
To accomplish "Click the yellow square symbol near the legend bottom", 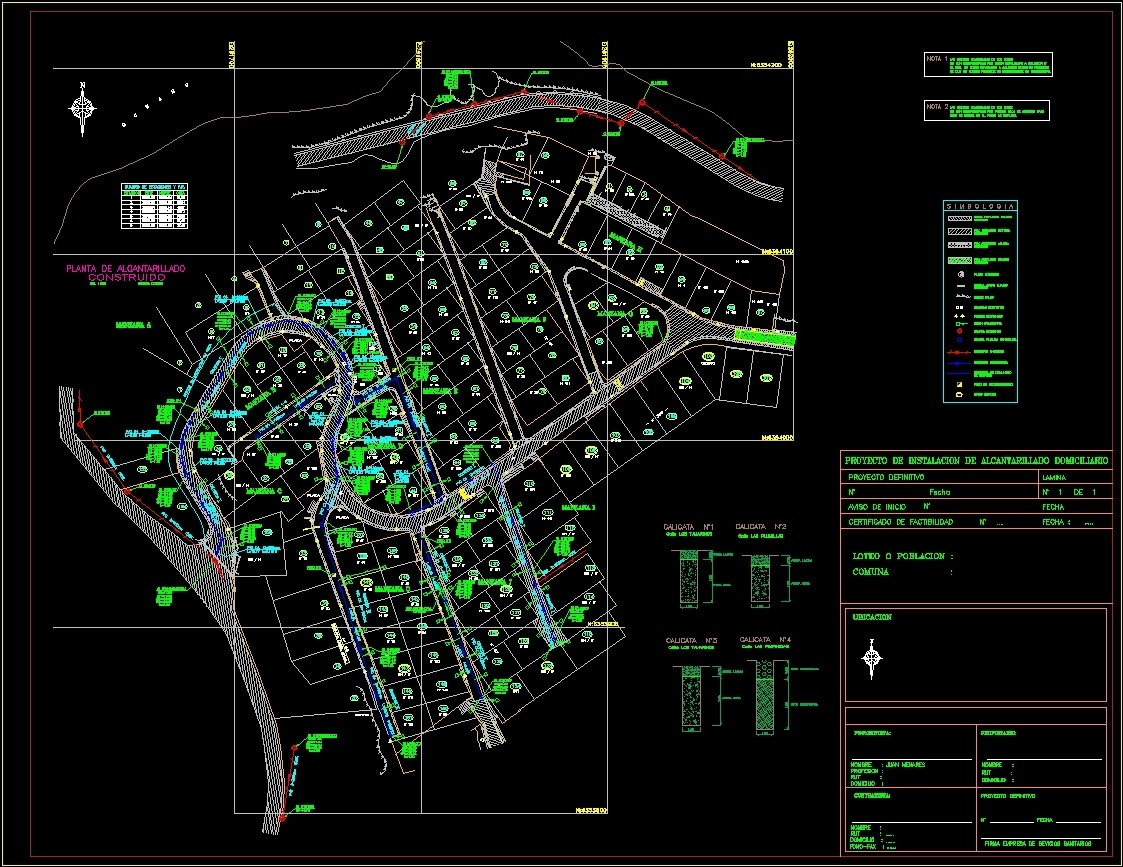I will pyautogui.click(x=959, y=383).
